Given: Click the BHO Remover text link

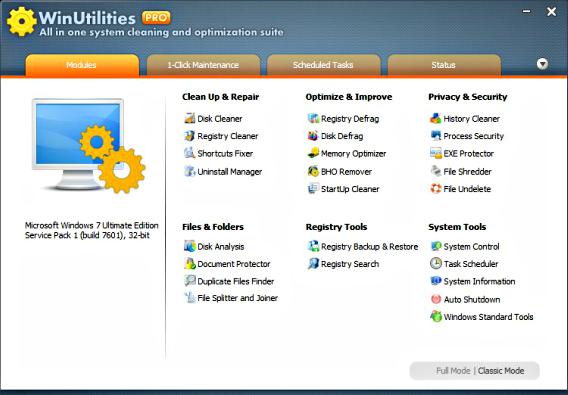Looking at the screenshot, I should 346,171.
